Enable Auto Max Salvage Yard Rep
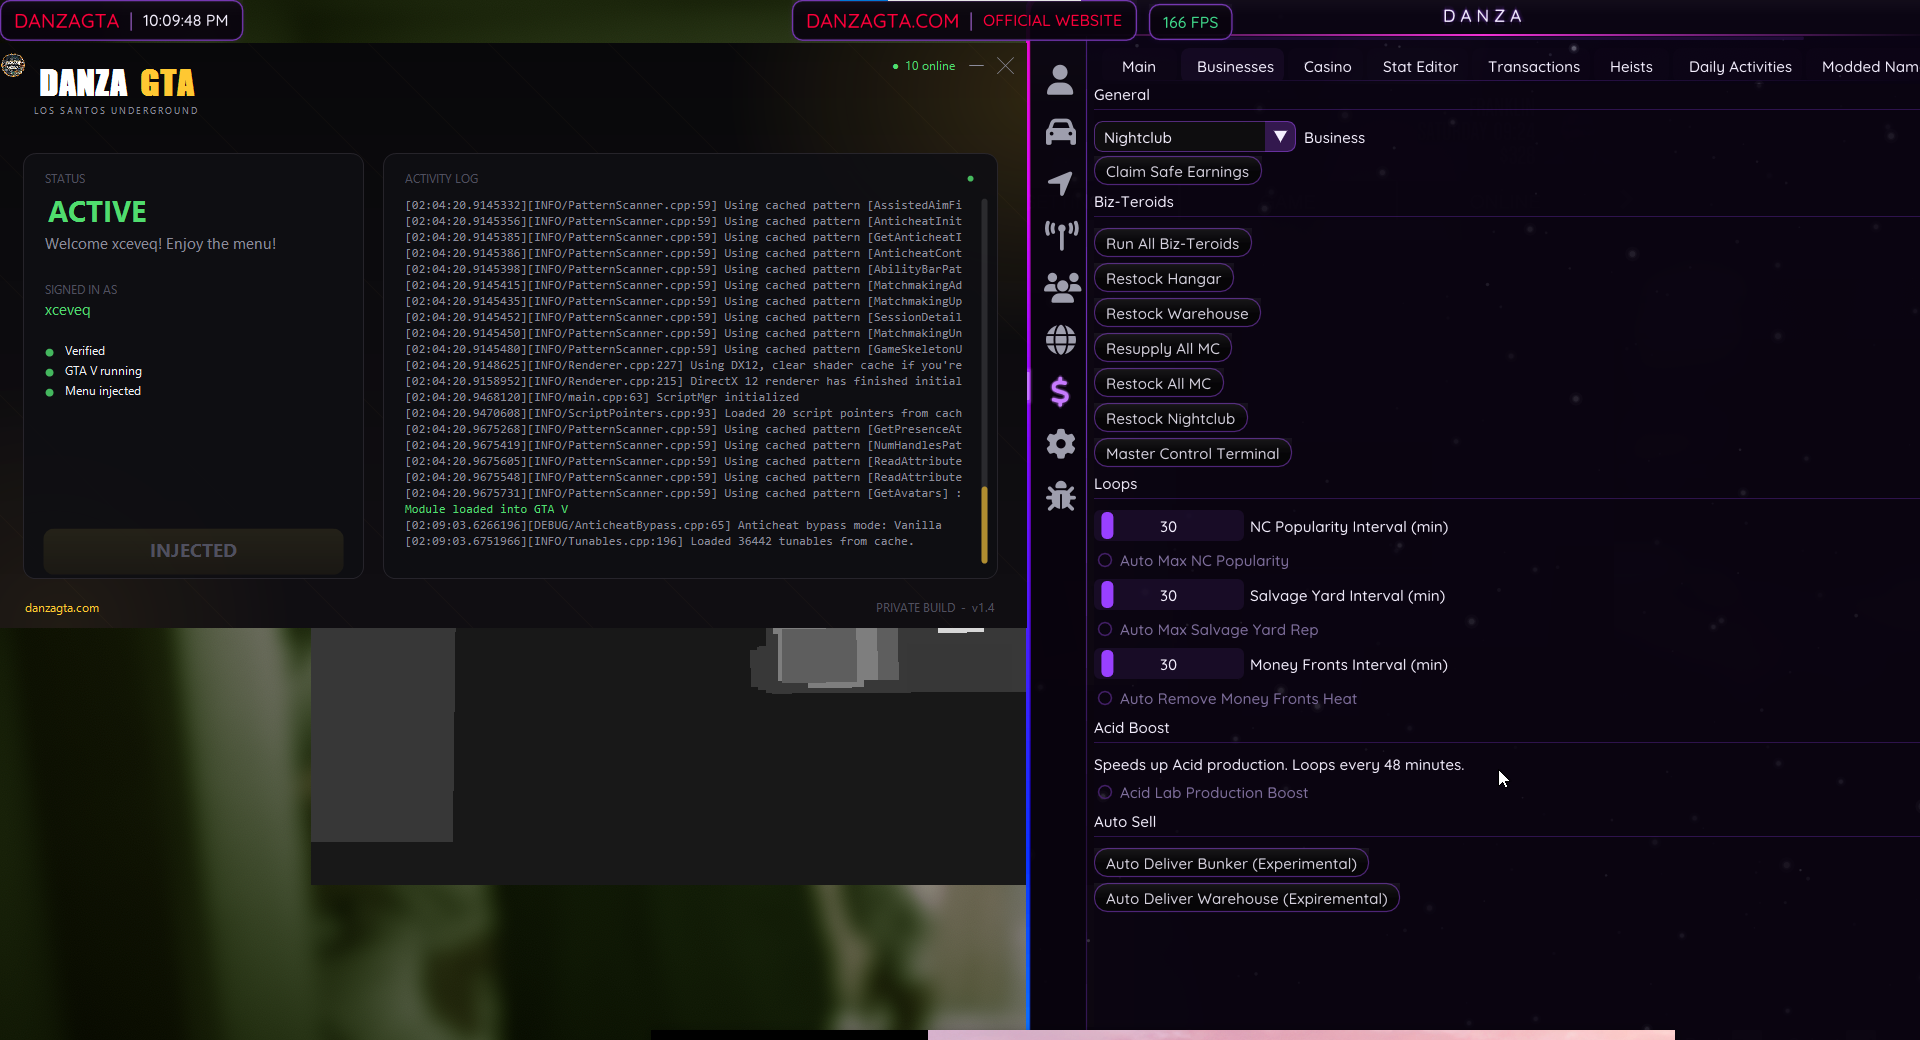Screen dimensions: 1920x1040 [1105, 630]
